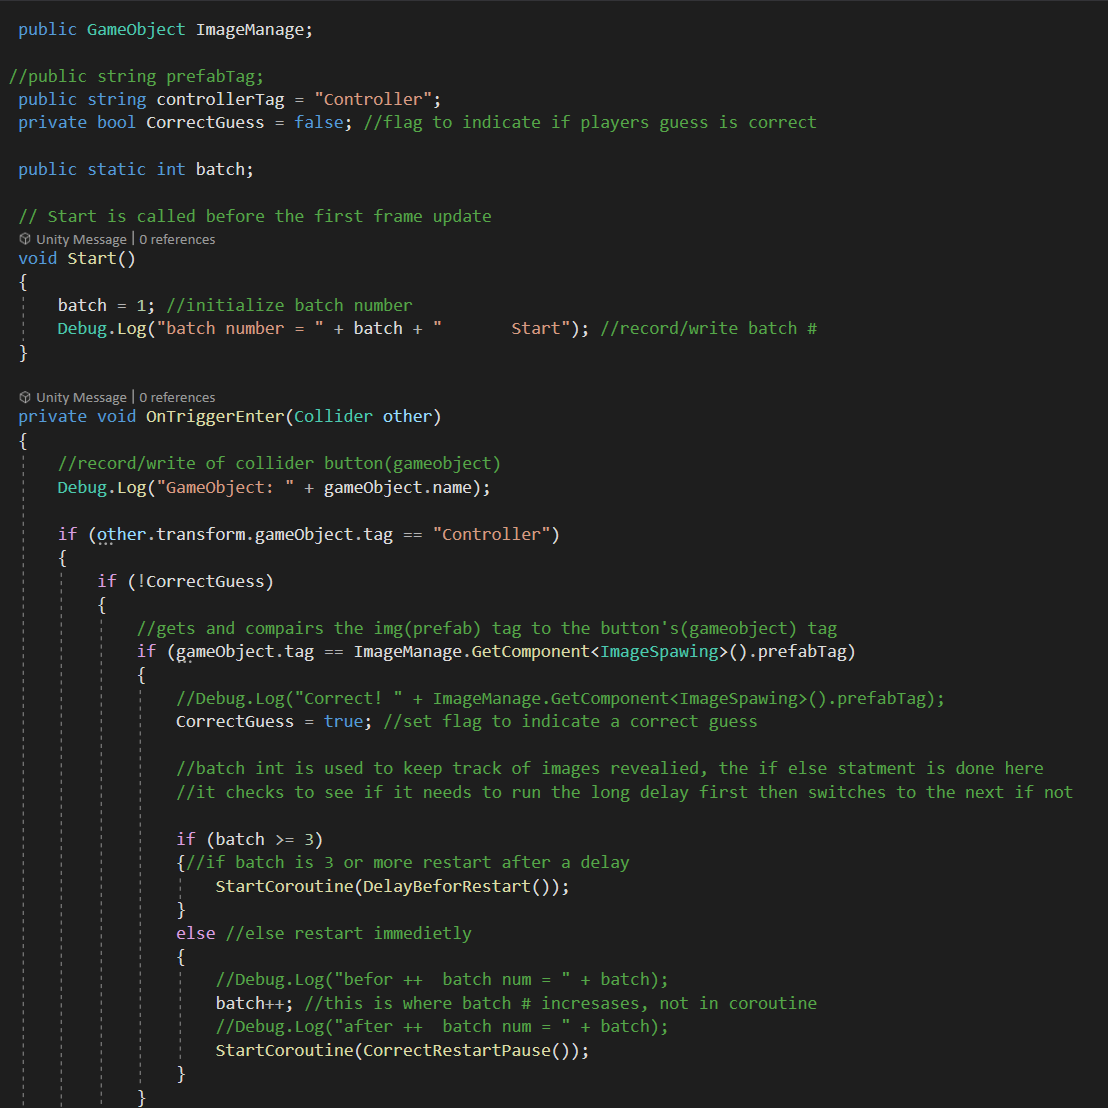The image size is (1108, 1108).
Task: Click the 'Collider' parameter type
Action: 333,417
